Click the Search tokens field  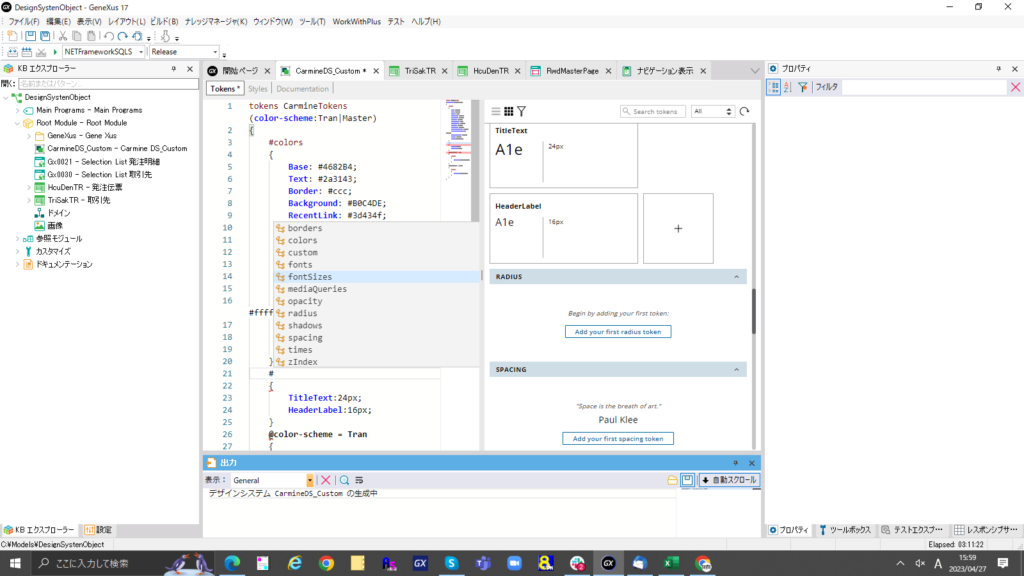pyautogui.click(x=652, y=112)
